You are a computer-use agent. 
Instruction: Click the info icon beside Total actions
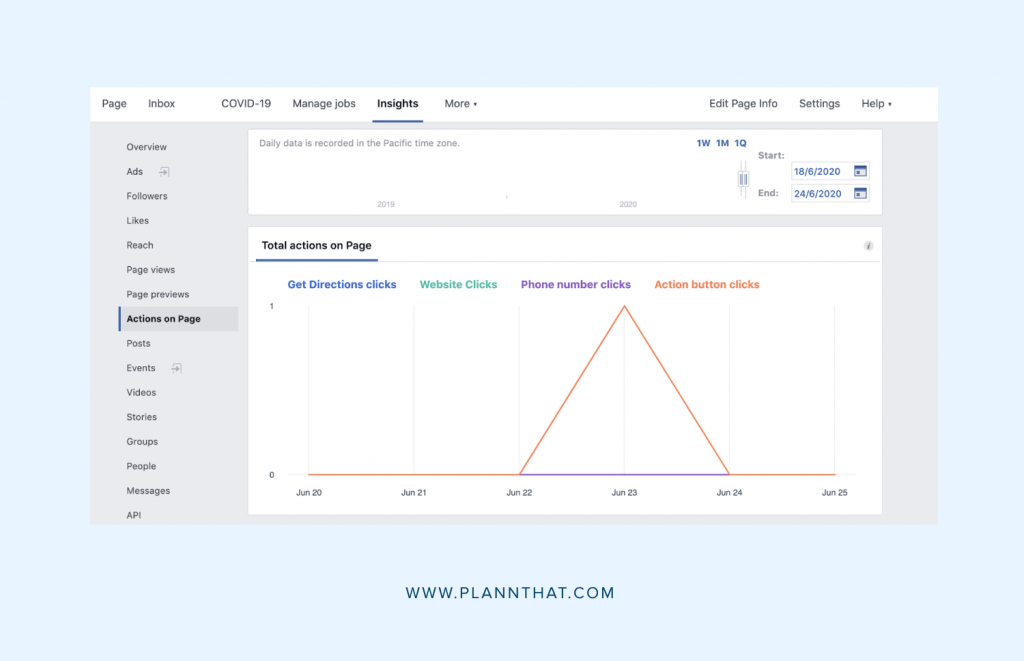[868, 246]
